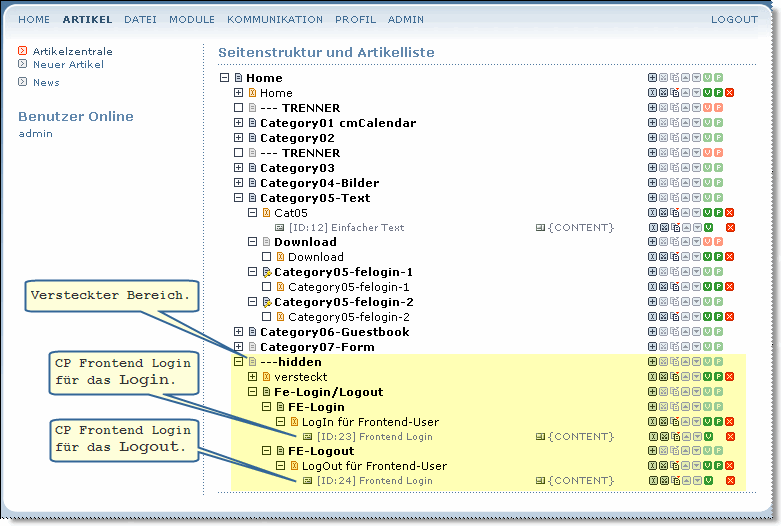Toggle visibility V of first TRENNER row
This screenshot has width=781, height=526.
coord(708,108)
